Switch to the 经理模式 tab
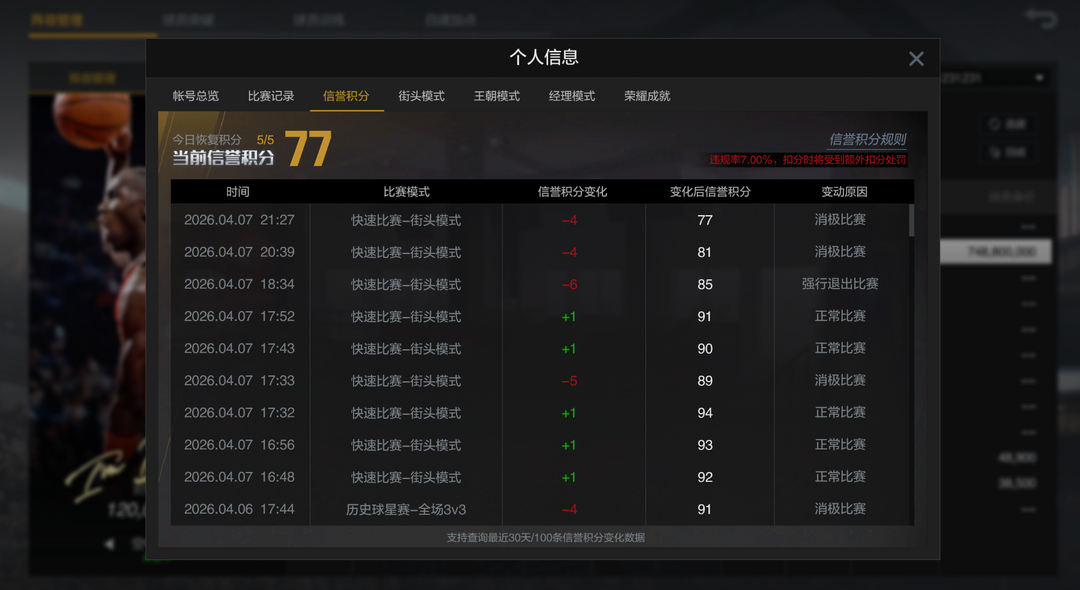Viewport: 1080px width, 590px height. (x=572, y=96)
